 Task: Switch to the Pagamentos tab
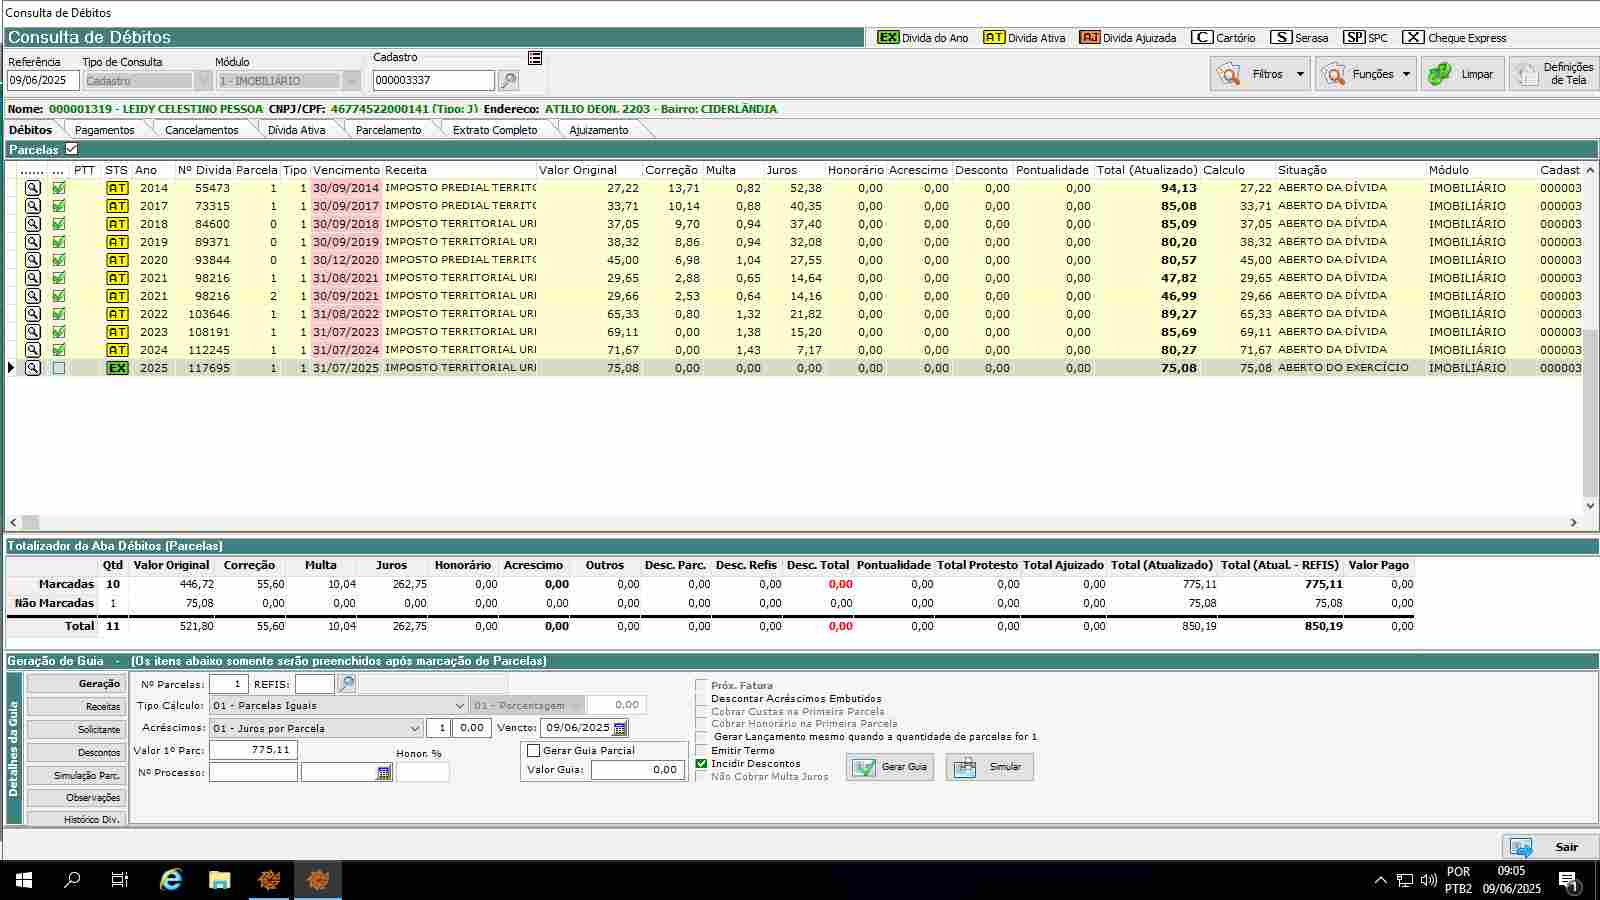pyautogui.click(x=104, y=130)
